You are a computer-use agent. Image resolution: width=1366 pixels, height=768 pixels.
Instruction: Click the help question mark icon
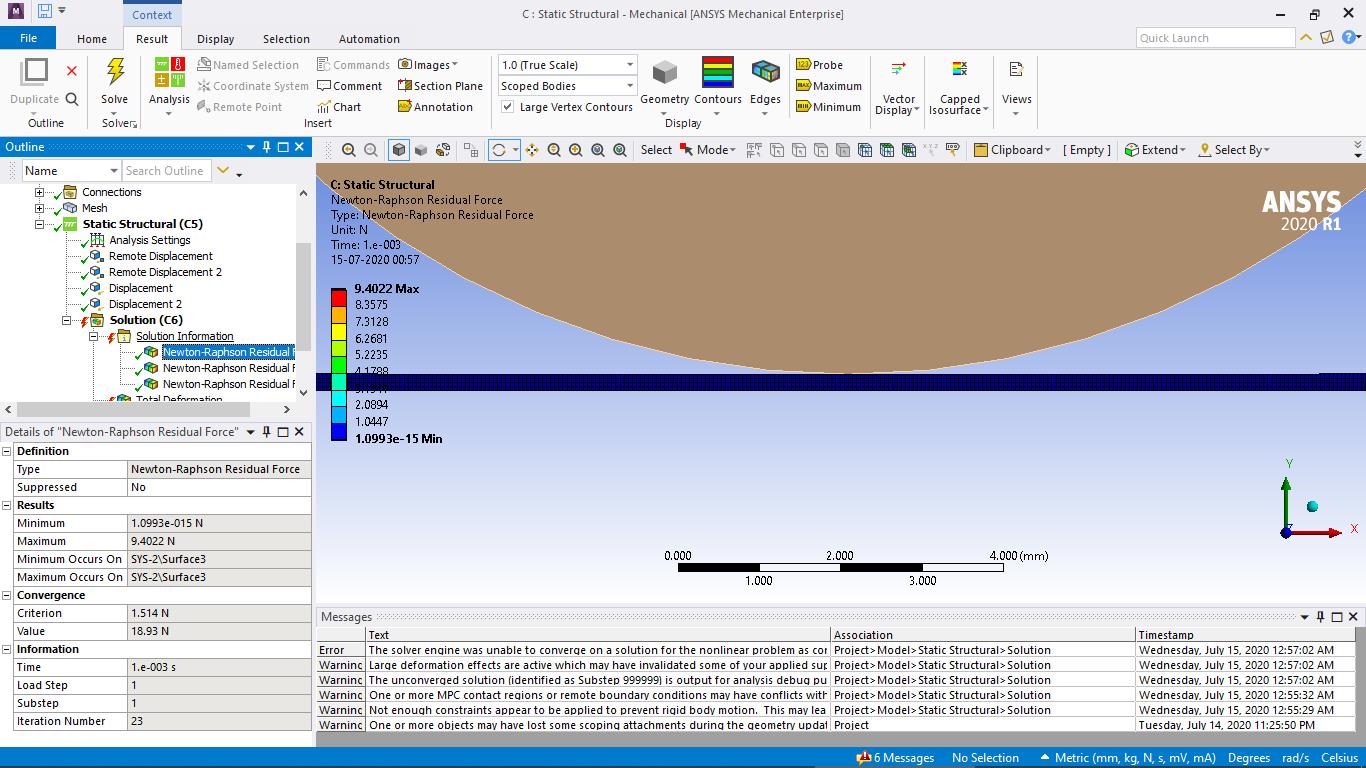point(1349,38)
